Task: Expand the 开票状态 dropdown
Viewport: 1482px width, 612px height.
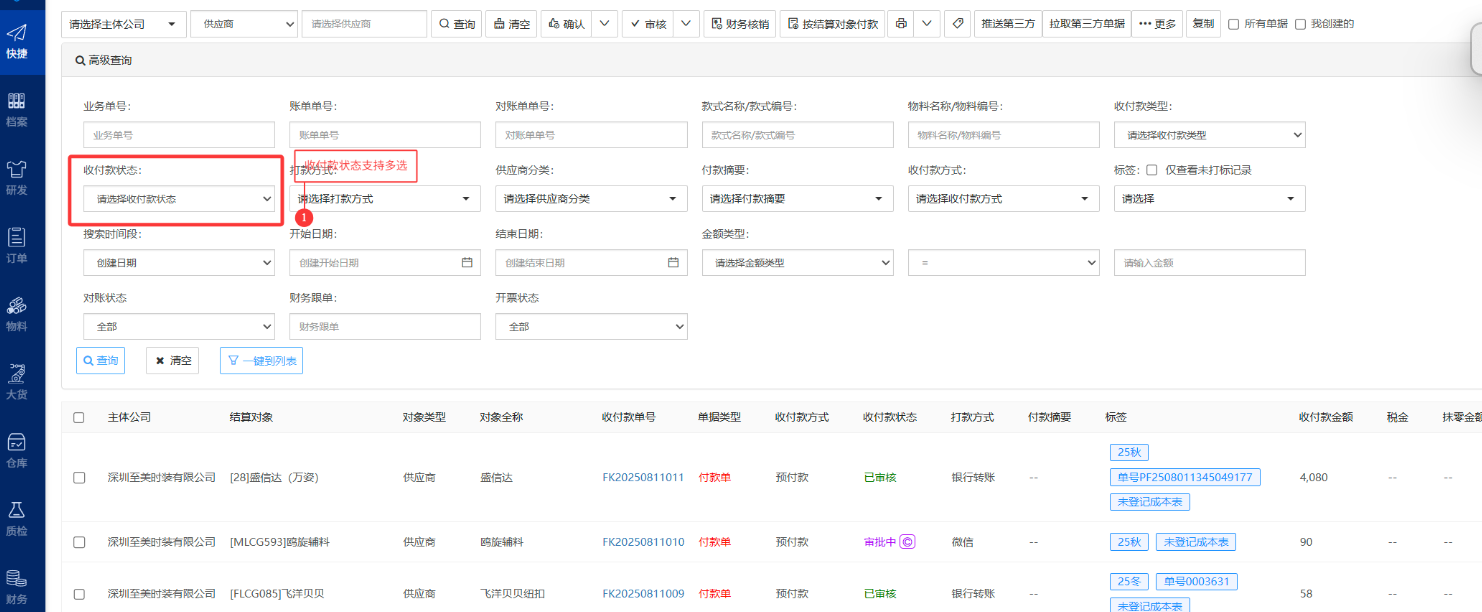Action: coord(591,327)
